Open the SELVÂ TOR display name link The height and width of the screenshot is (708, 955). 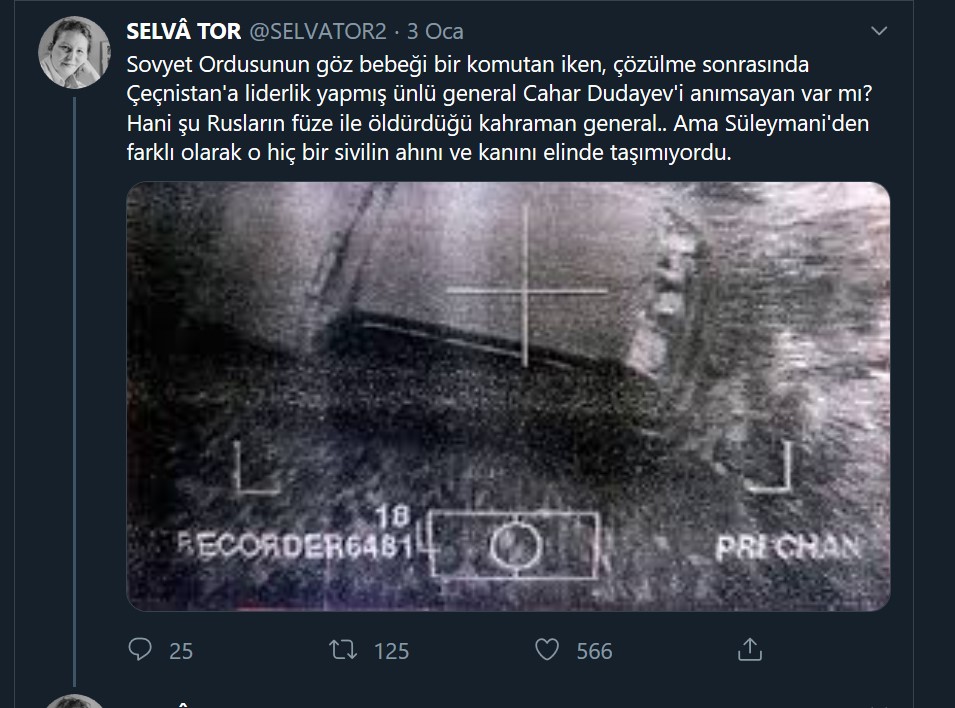(183, 31)
